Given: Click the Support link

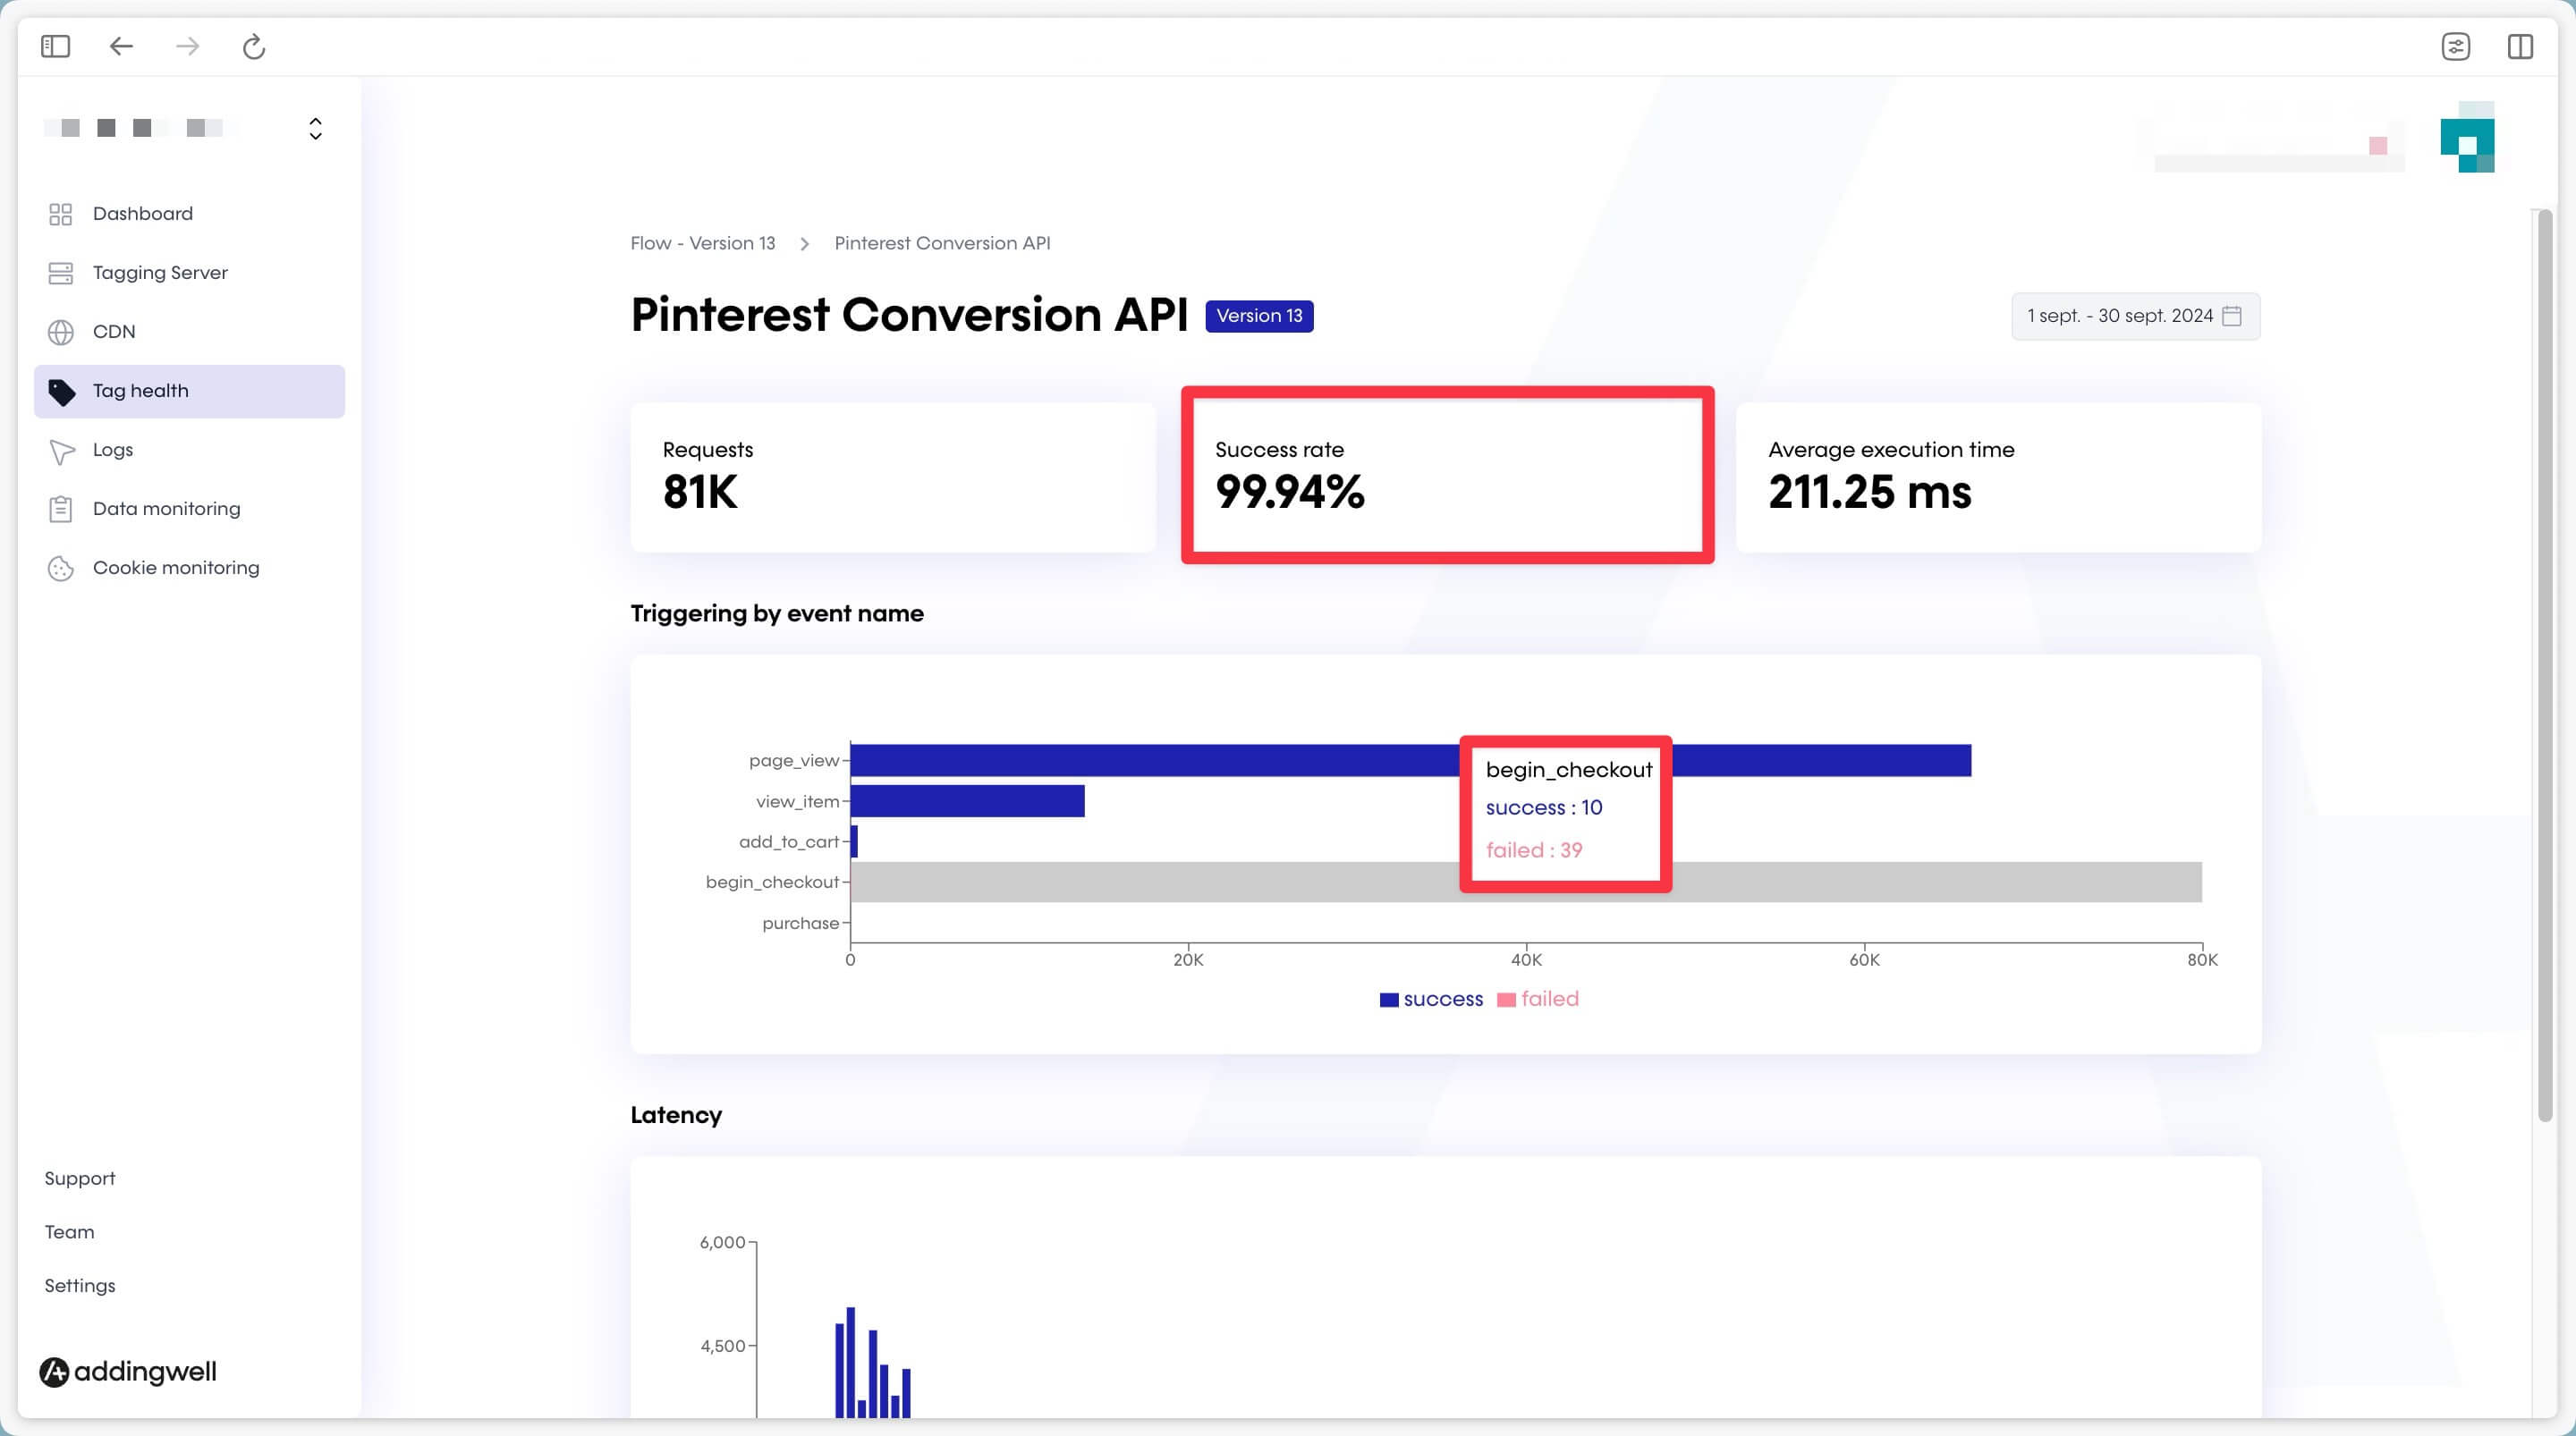Looking at the screenshot, I should tap(80, 1178).
